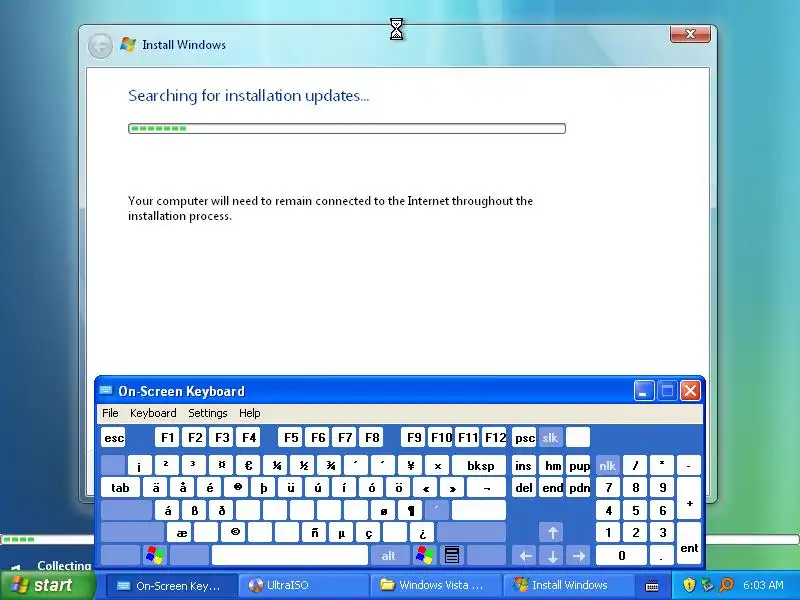
Task: Open the File menu in On-Screen Keyboard
Action: point(110,413)
